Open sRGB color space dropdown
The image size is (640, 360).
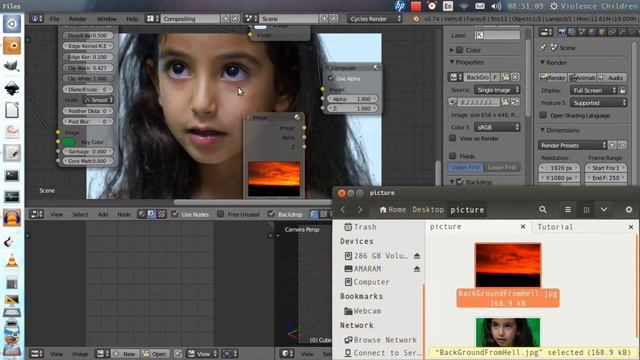coord(497,127)
